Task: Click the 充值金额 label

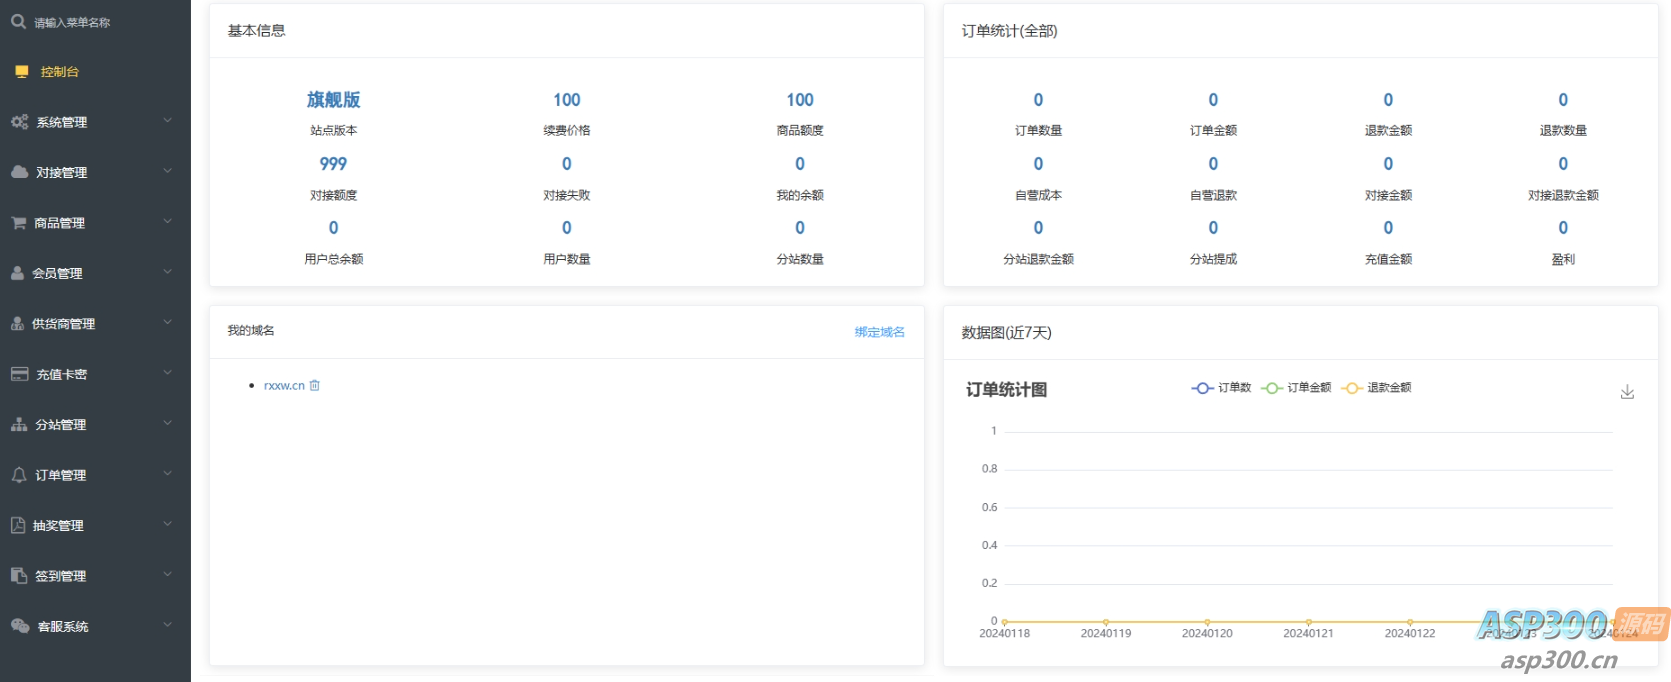Action: (x=1388, y=259)
